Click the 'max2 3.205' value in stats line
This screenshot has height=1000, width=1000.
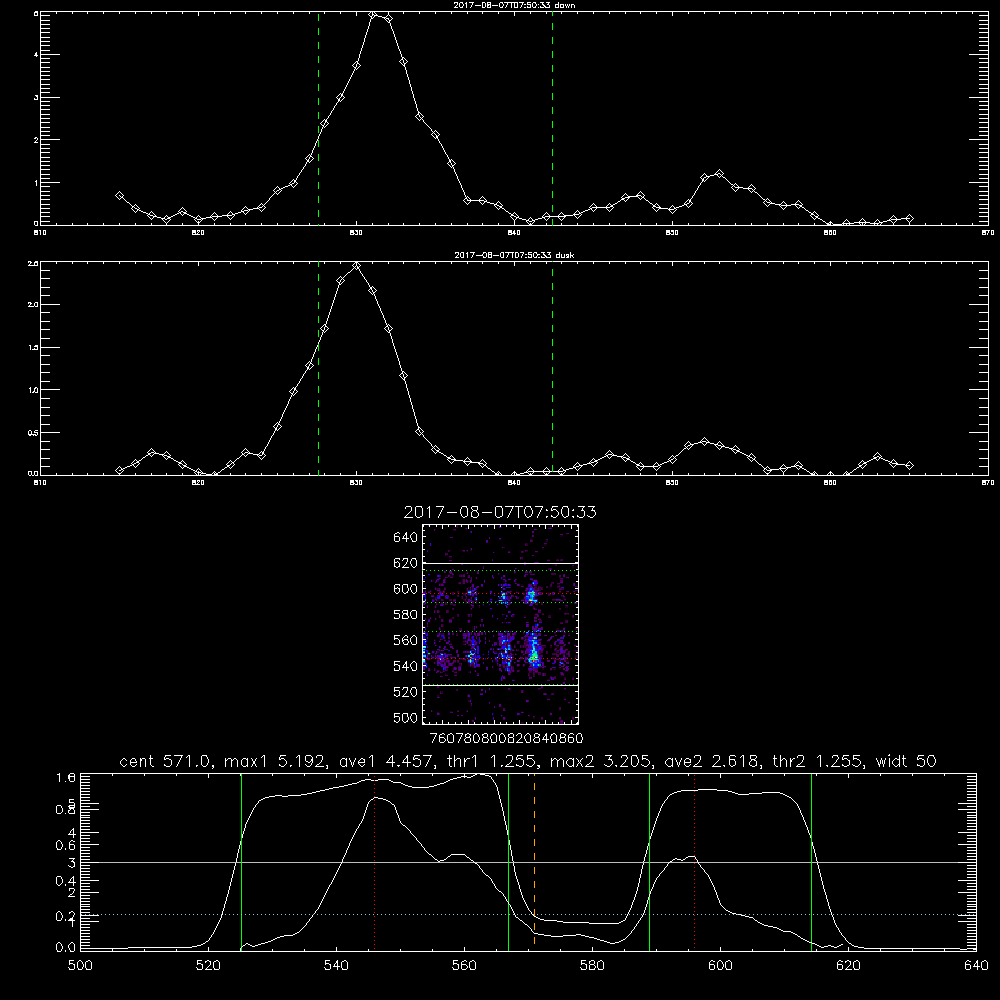click(601, 761)
